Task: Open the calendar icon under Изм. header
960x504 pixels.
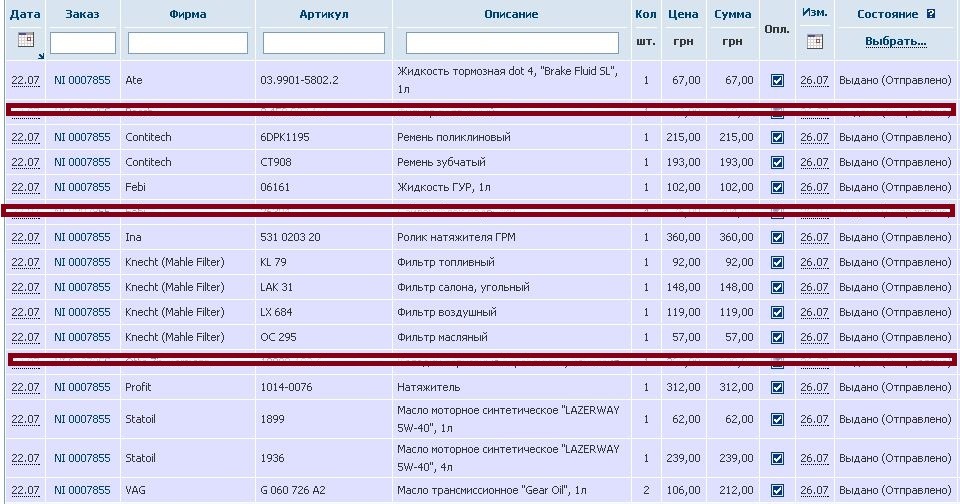Action: (x=814, y=42)
